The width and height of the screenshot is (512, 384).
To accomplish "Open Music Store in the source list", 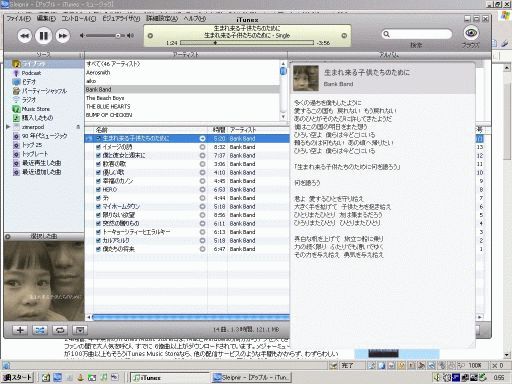I will [x=36, y=109].
